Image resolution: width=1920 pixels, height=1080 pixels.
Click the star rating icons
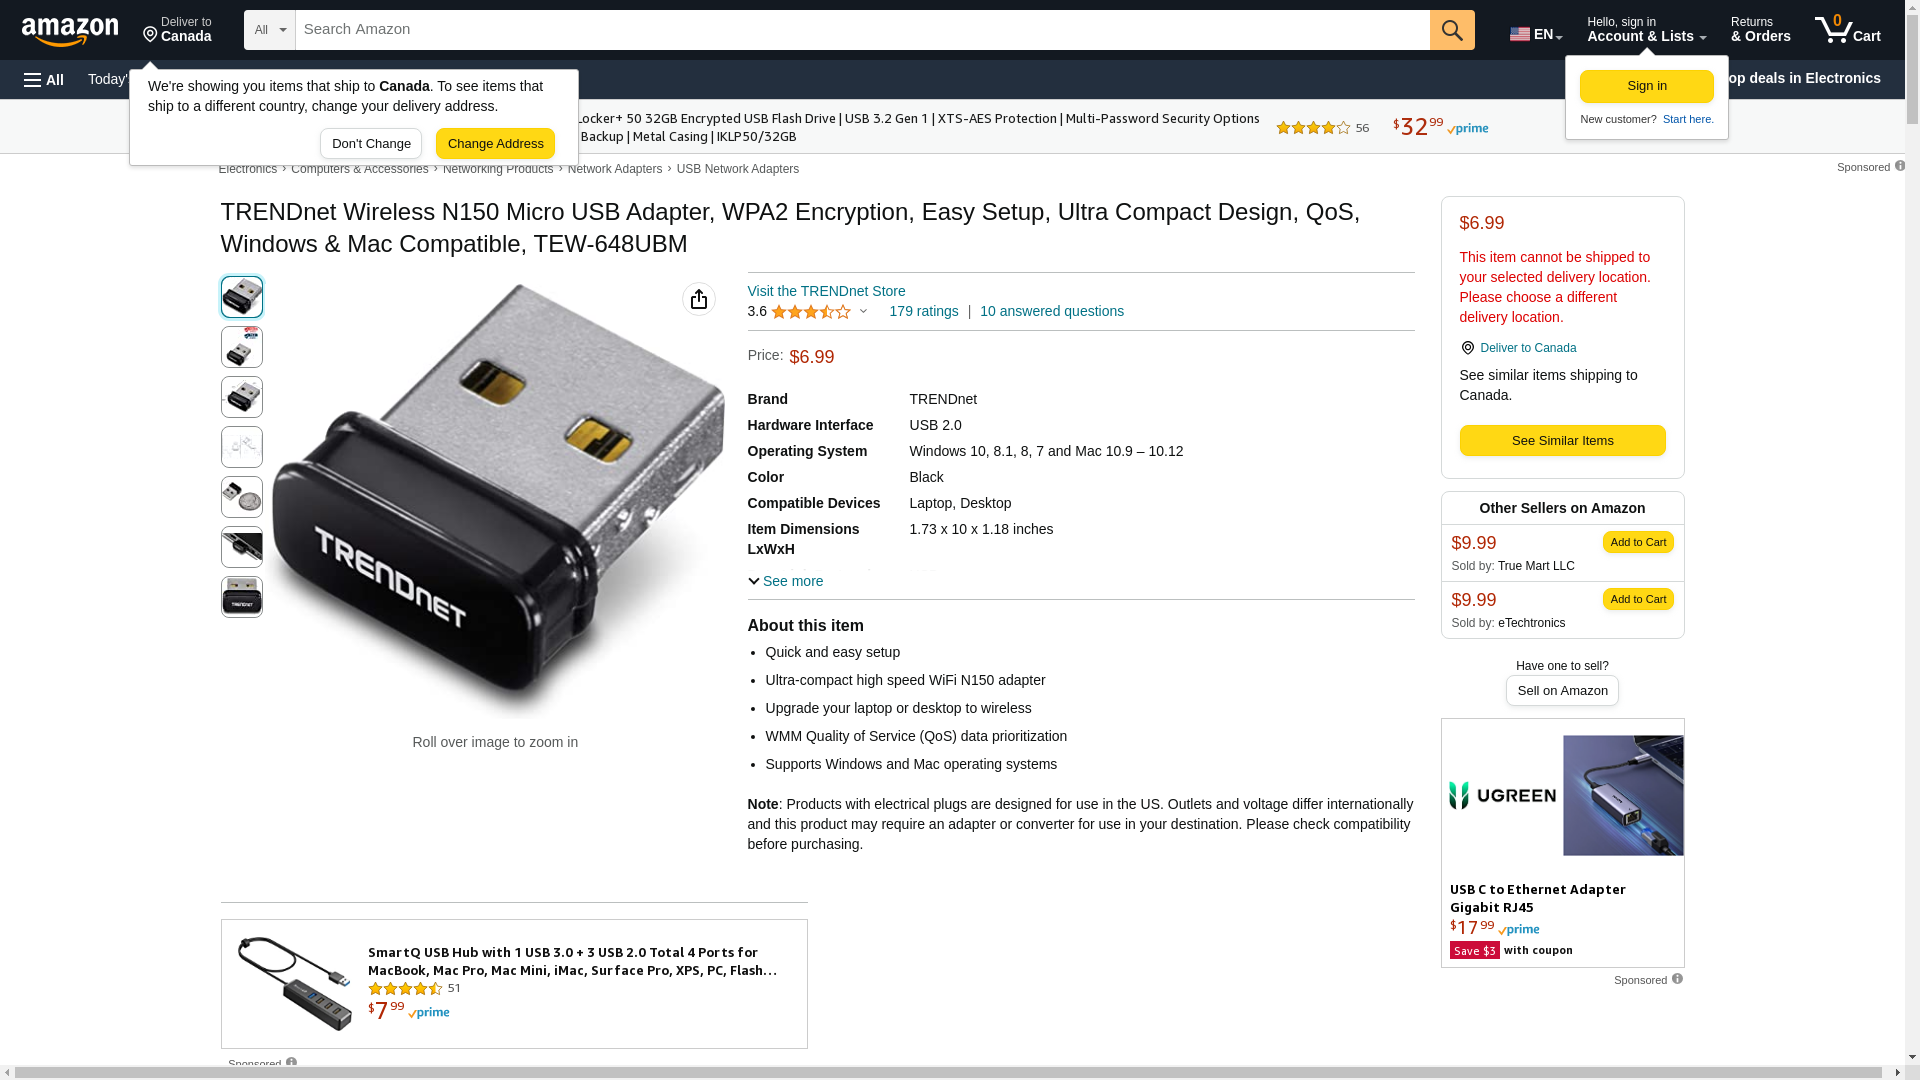pyautogui.click(x=810, y=312)
